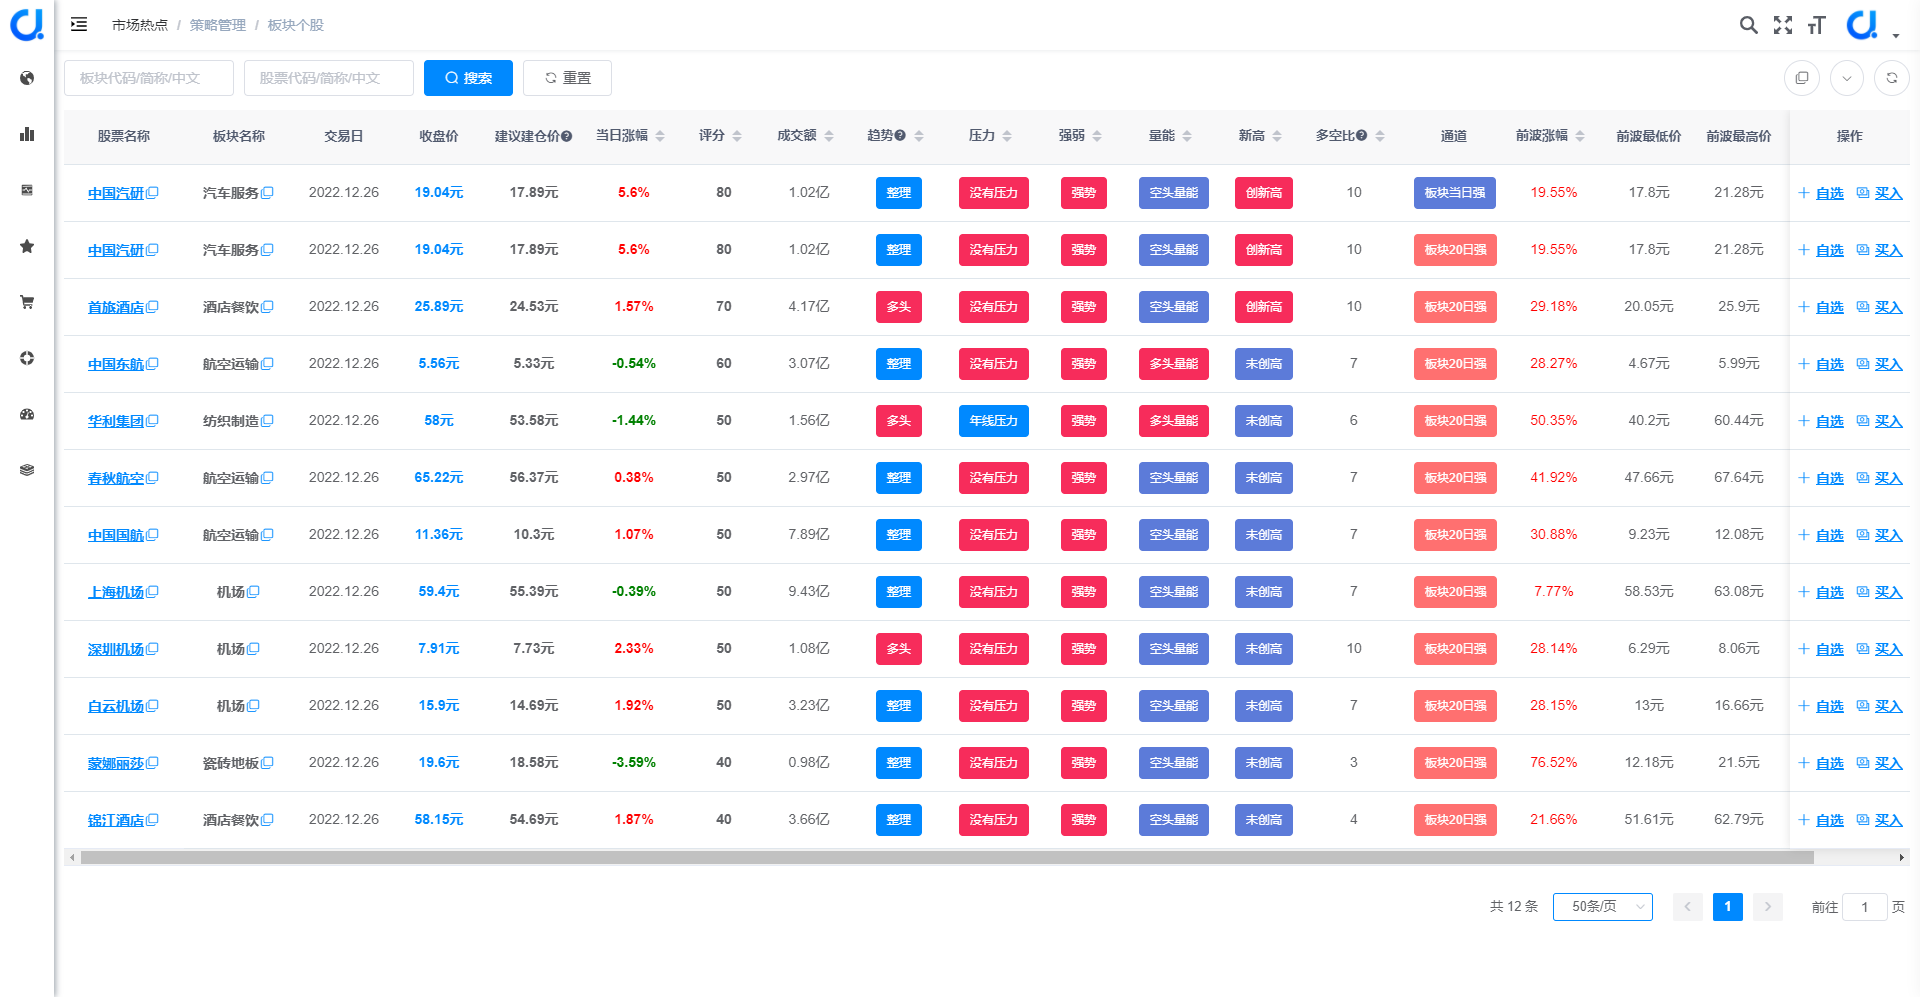The height and width of the screenshot is (997, 1920).
Task: Click the app logo in top-left
Action: [x=27, y=25]
